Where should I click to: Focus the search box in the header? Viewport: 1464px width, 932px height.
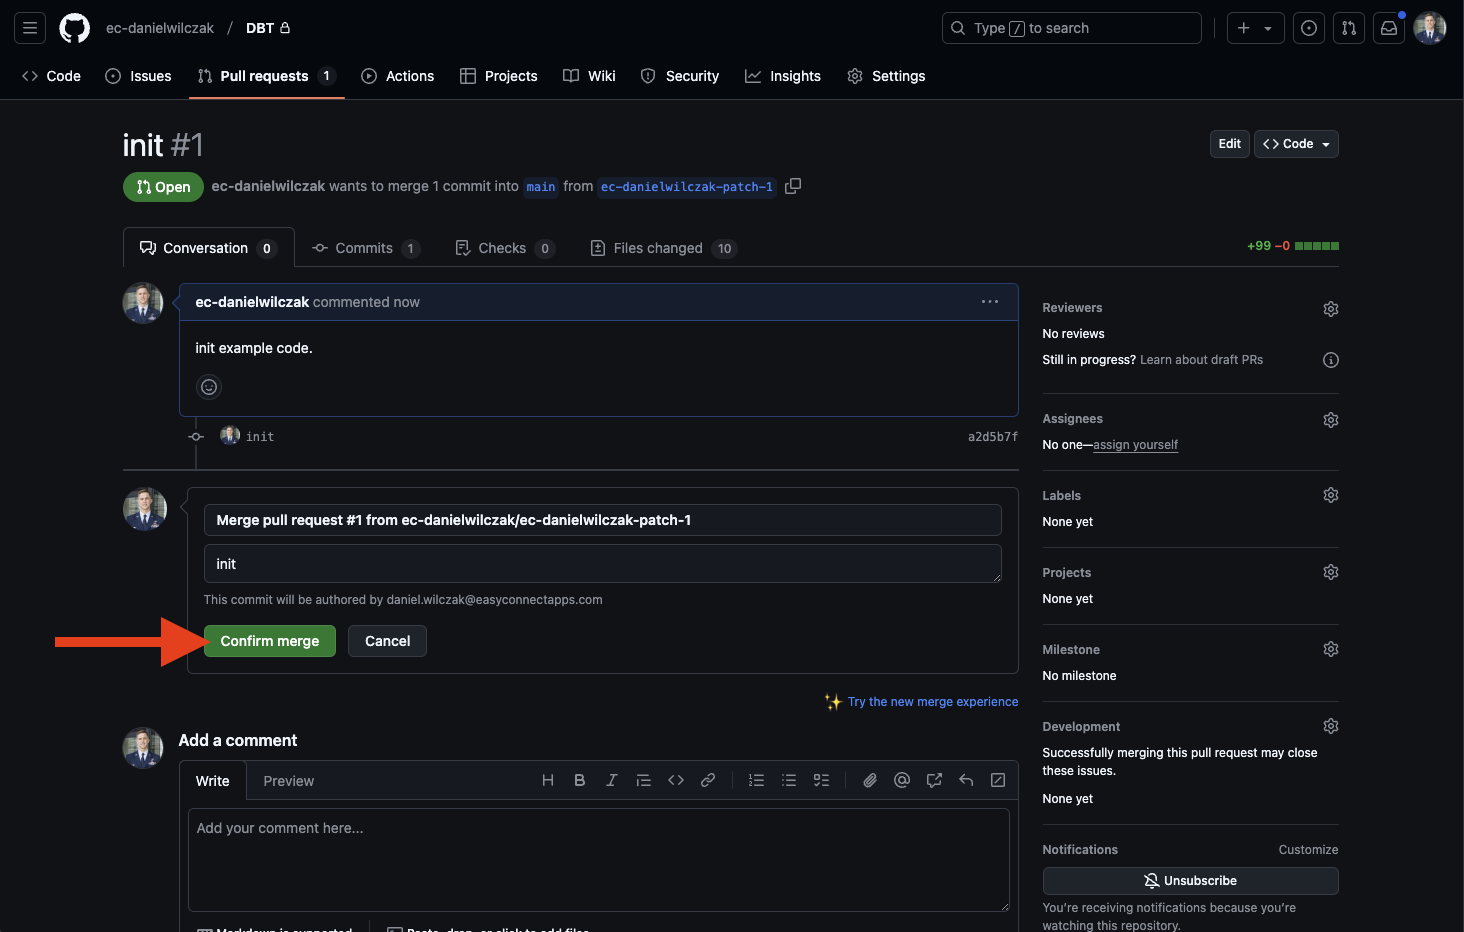(x=1072, y=28)
